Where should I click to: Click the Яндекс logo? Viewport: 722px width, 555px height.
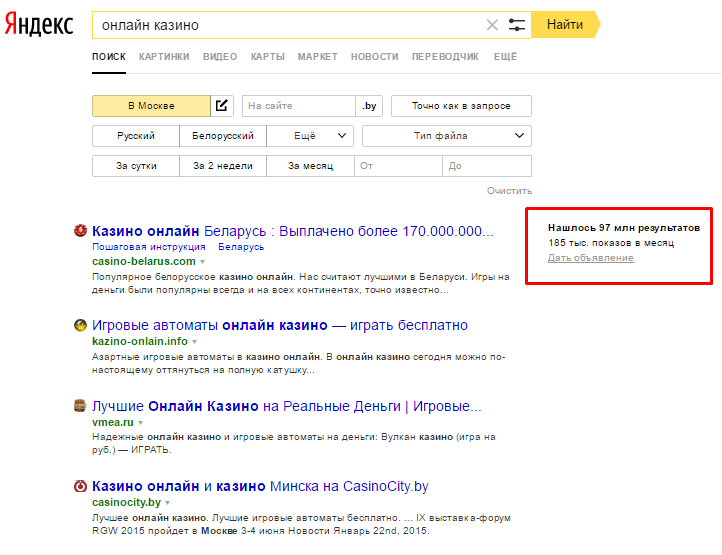coord(39,24)
